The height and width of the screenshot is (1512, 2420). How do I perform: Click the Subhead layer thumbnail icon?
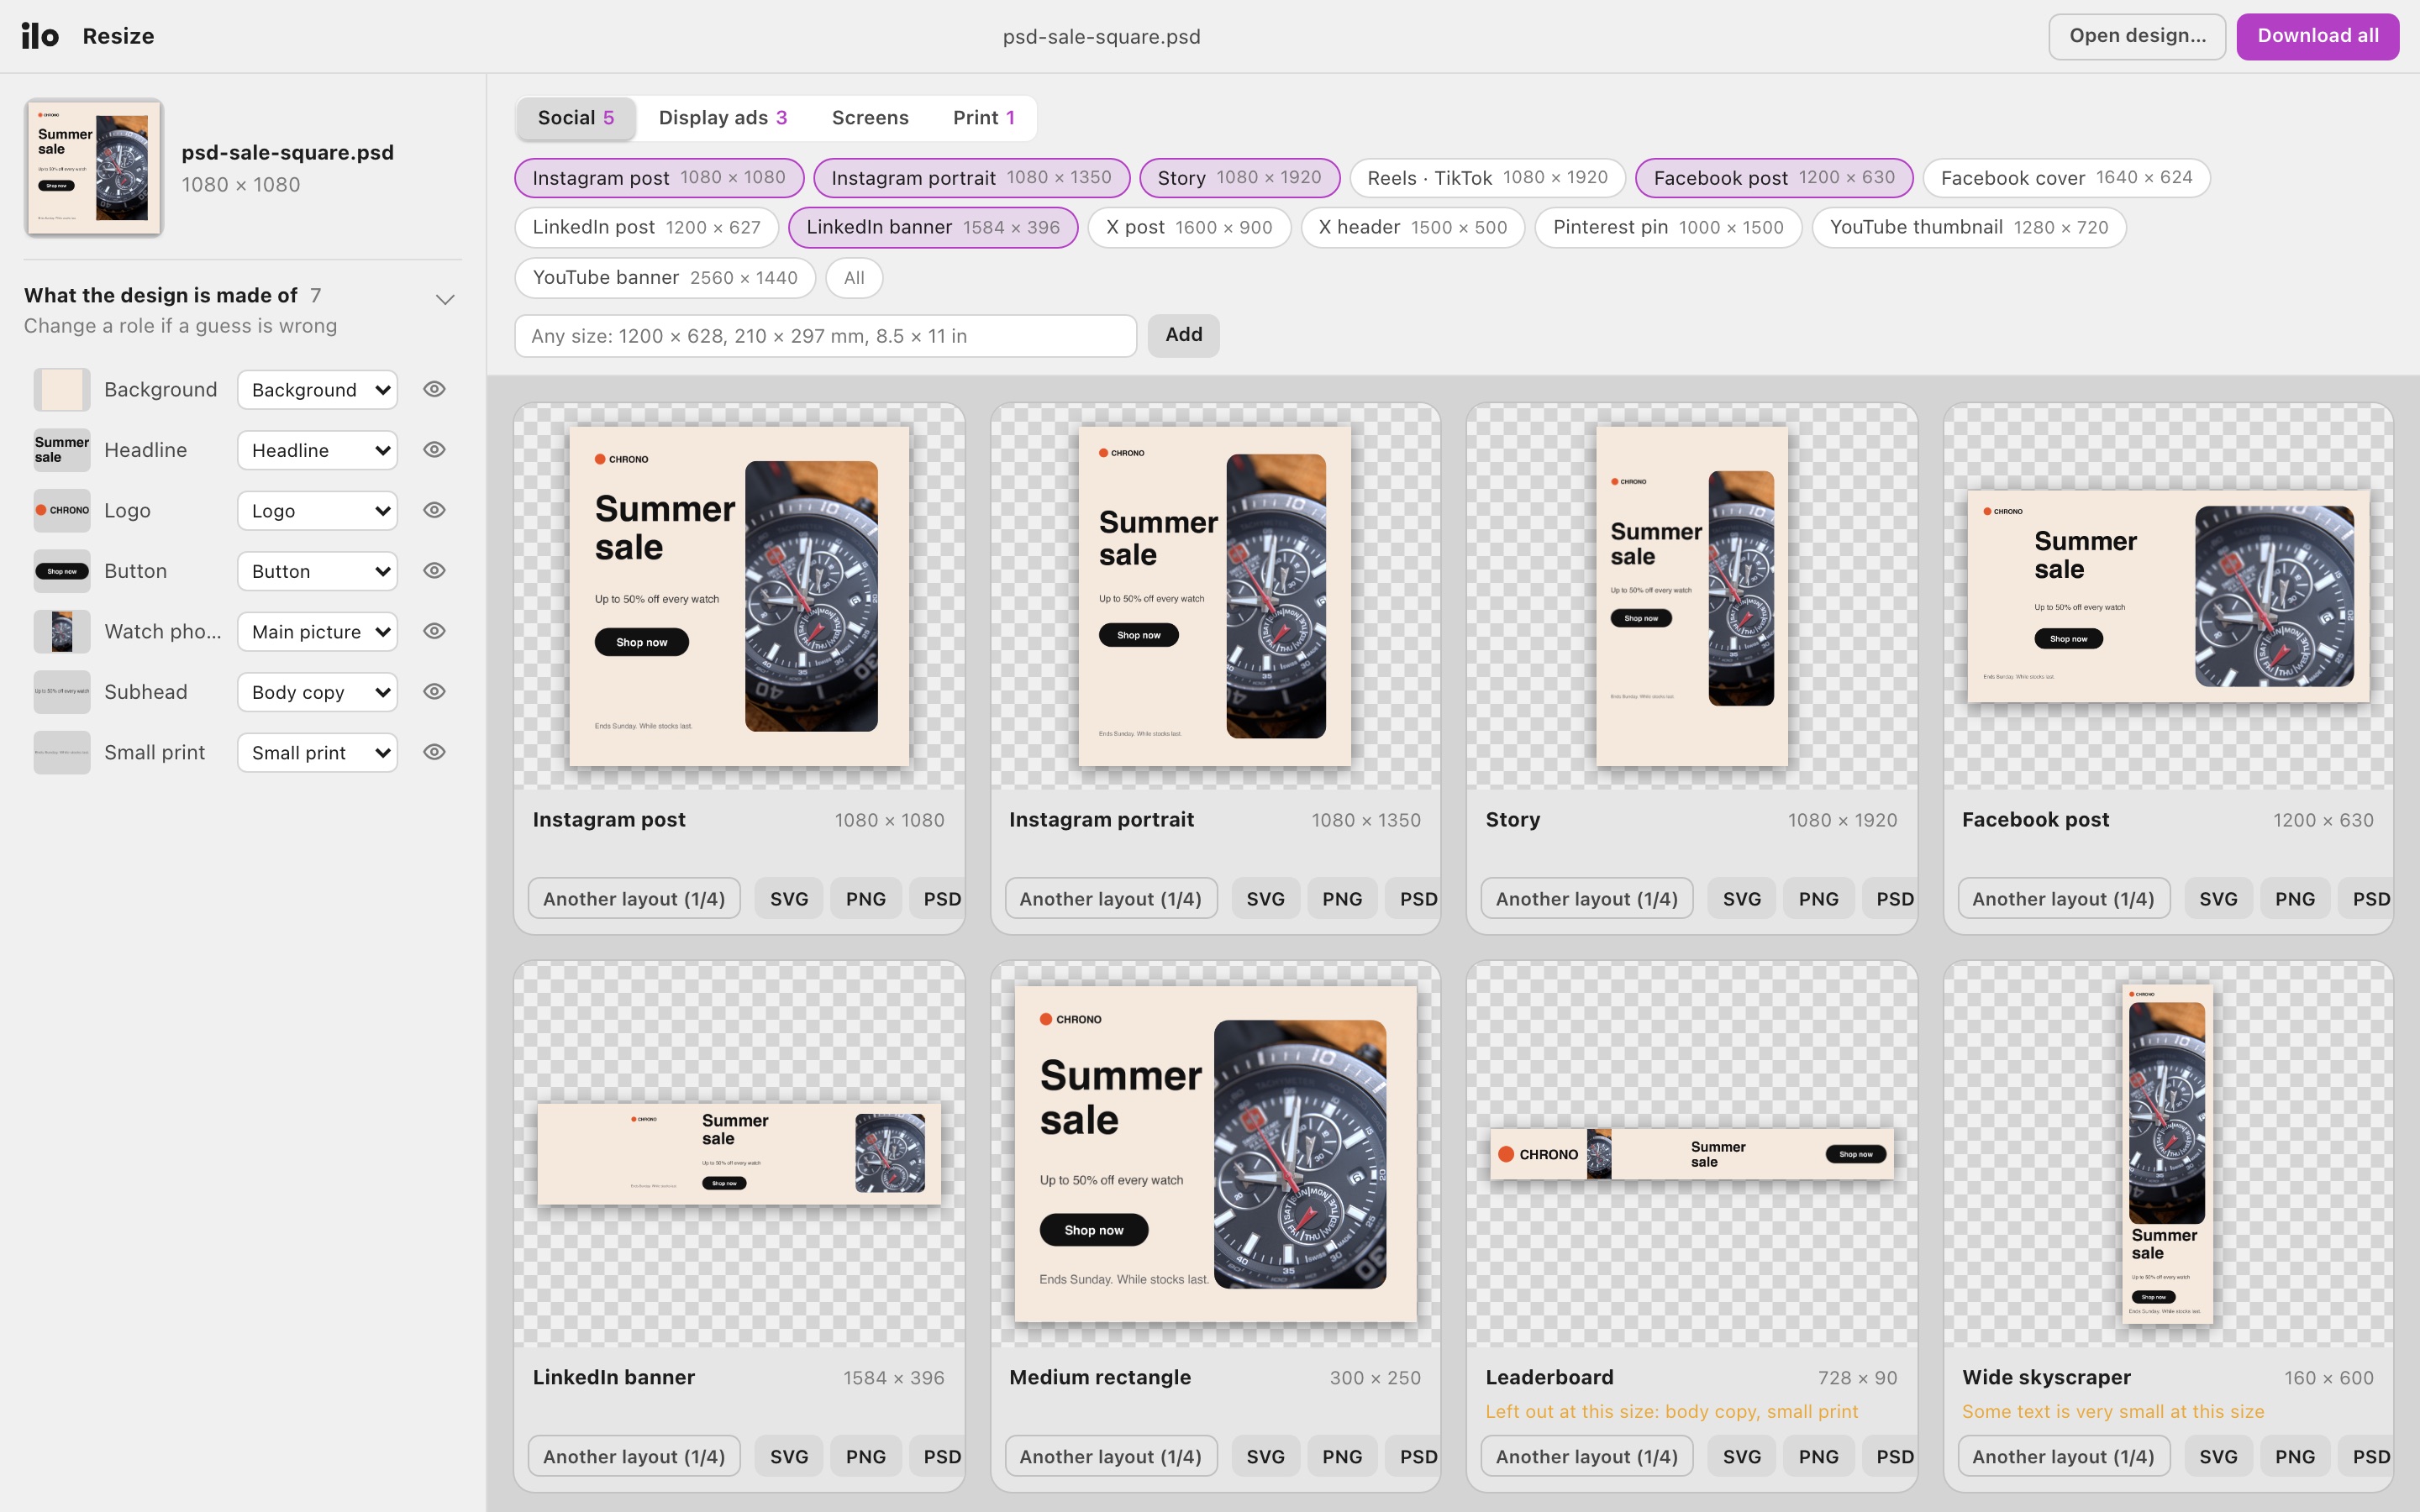62,692
